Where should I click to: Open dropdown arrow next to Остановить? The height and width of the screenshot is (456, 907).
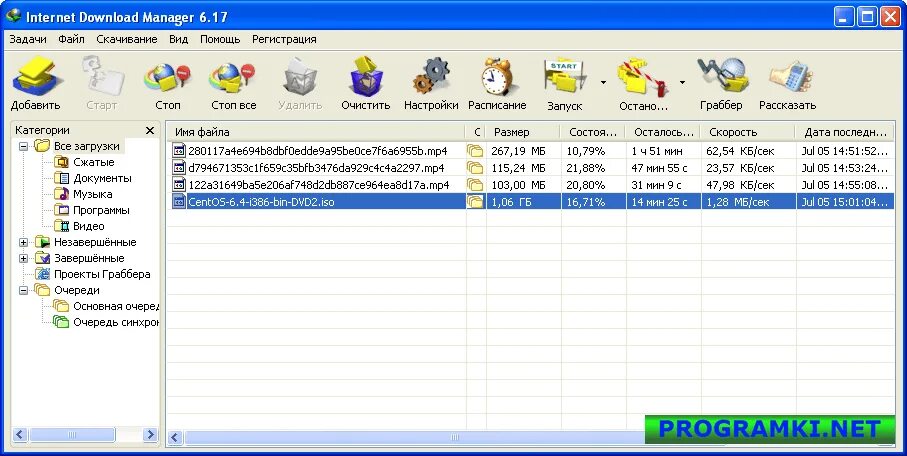[x=682, y=83]
